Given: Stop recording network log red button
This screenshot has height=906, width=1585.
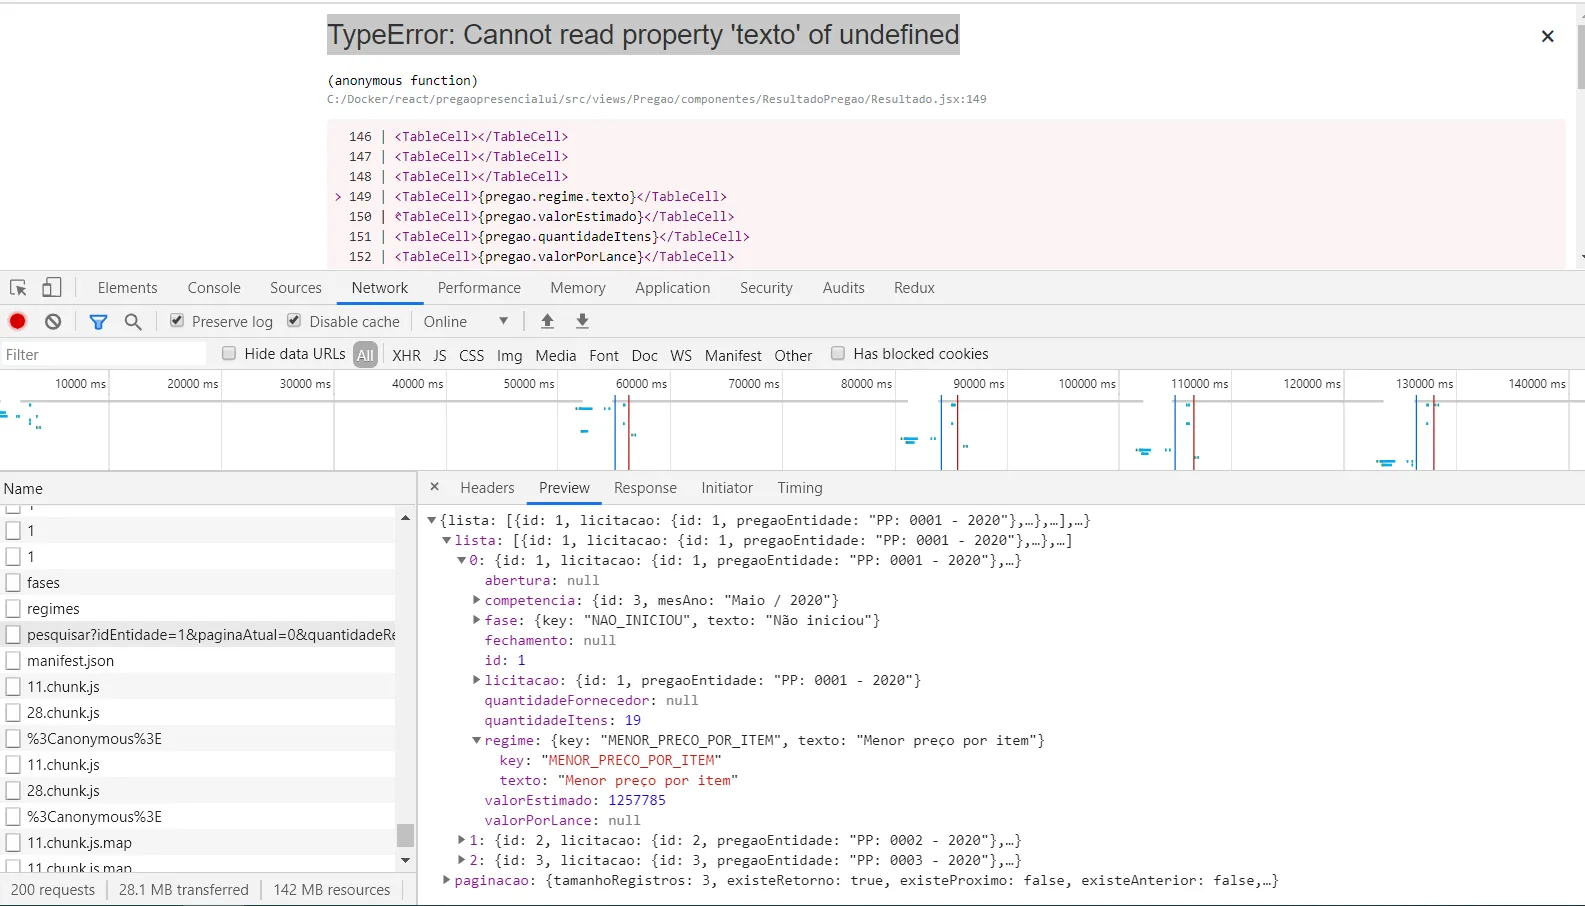Looking at the screenshot, I should tap(18, 321).
